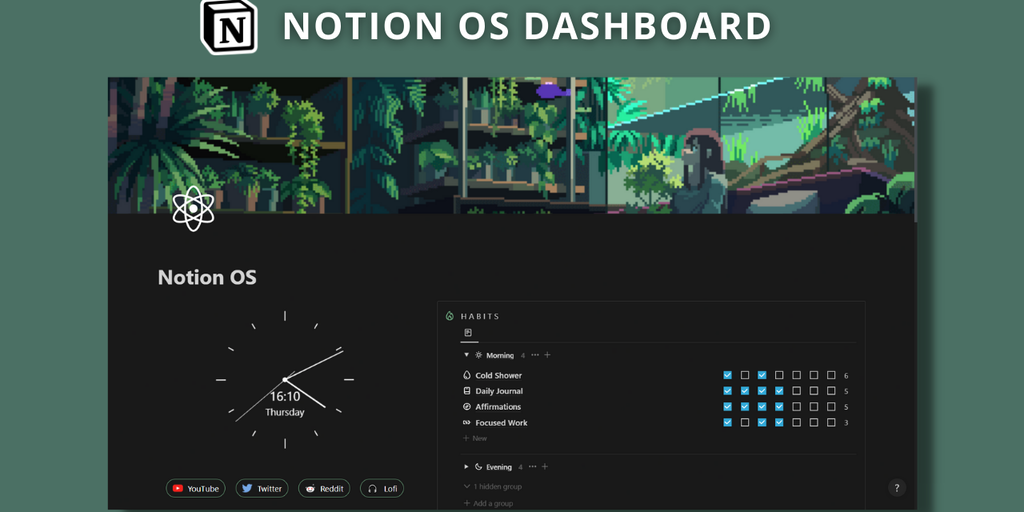Open the help question mark button
Viewport: 1024px width, 512px height.
[x=897, y=488]
